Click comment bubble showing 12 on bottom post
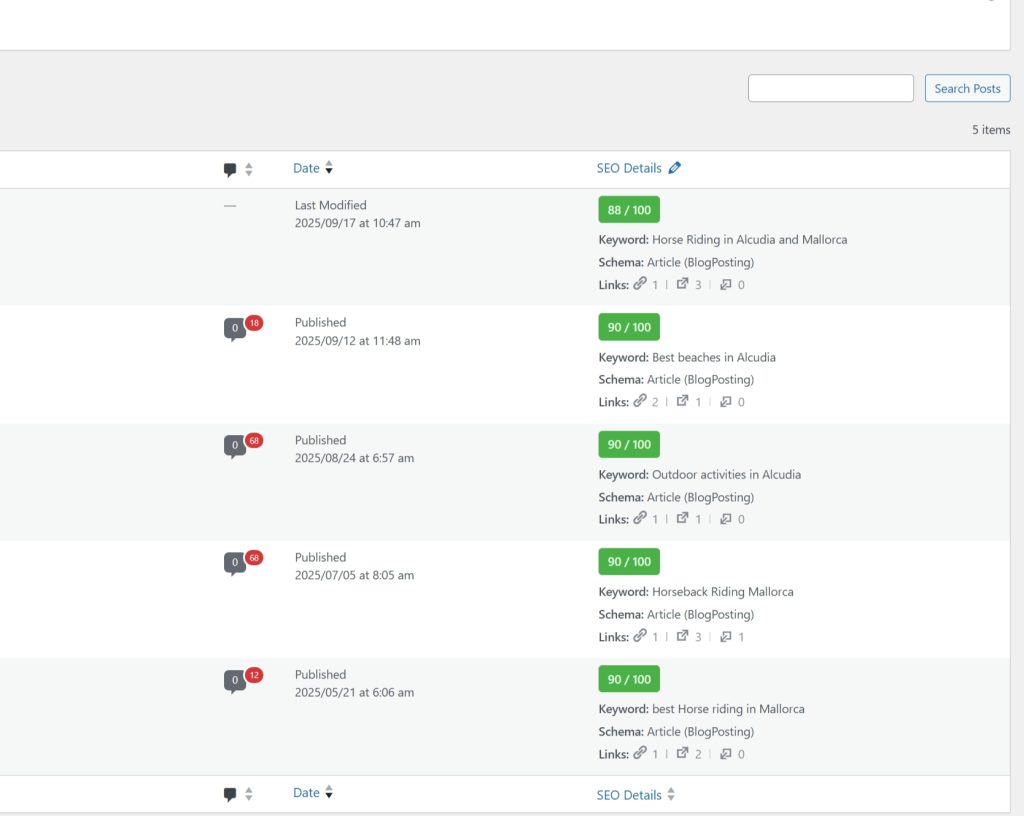The image size is (1024, 816). [234, 679]
